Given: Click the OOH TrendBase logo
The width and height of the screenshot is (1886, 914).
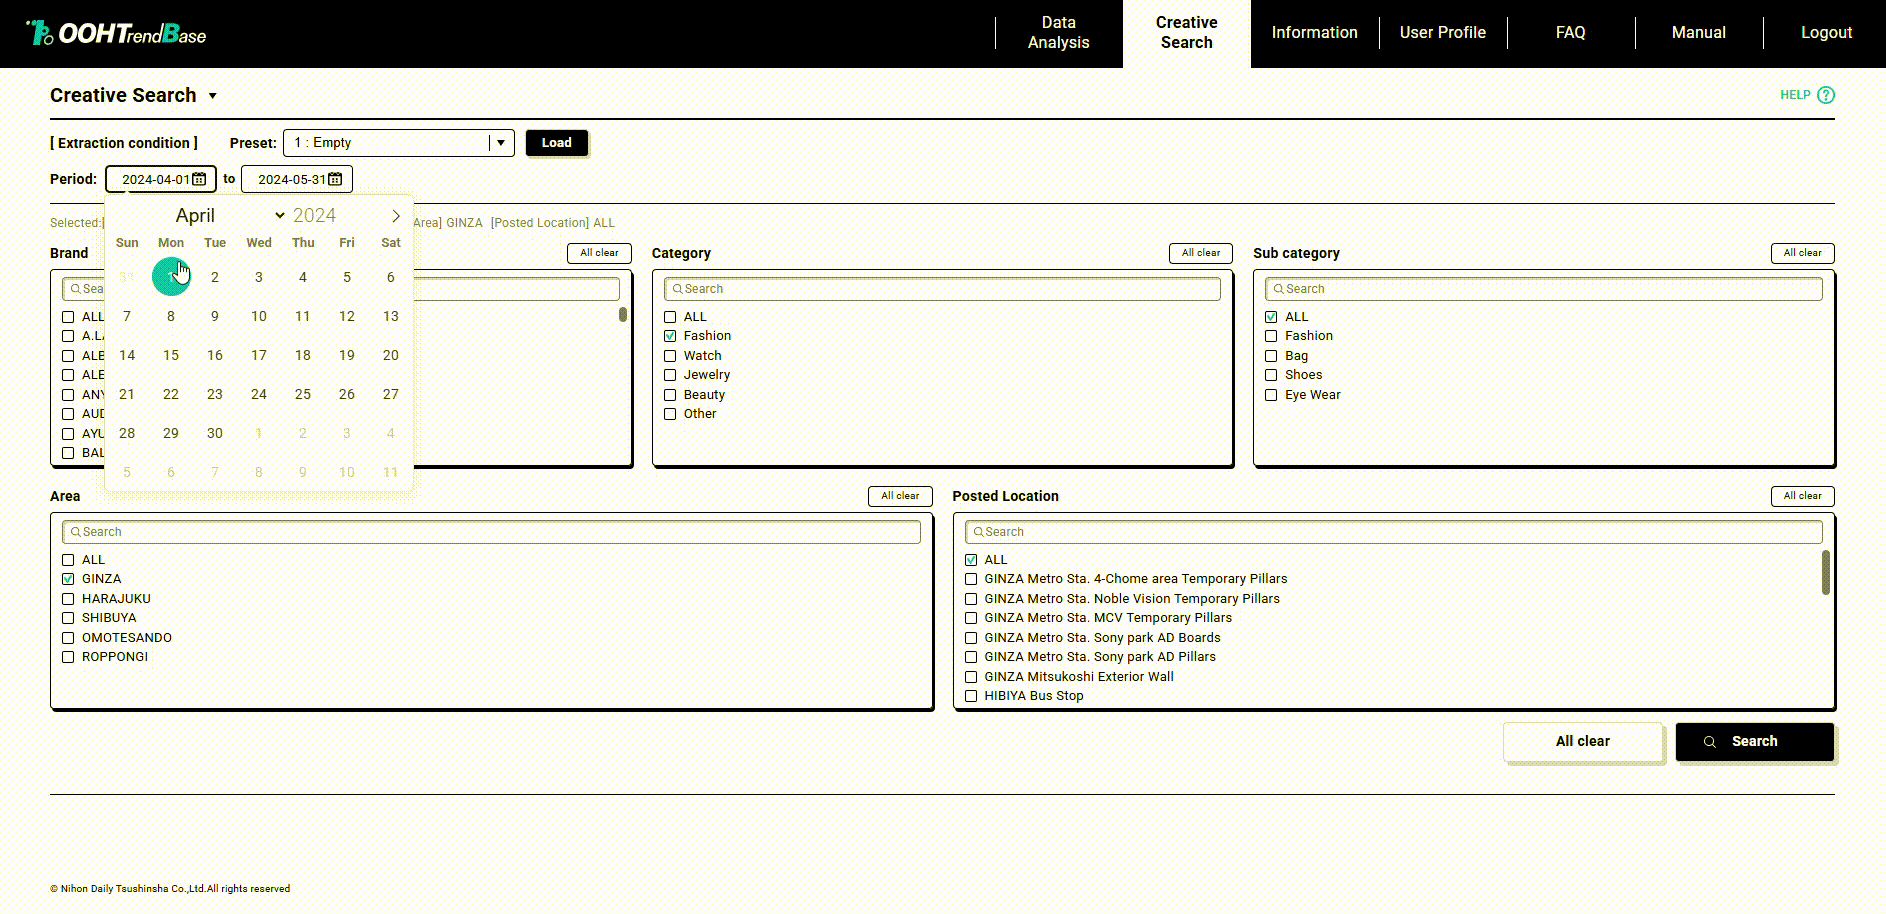Looking at the screenshot, I should (x=116, y=34).
